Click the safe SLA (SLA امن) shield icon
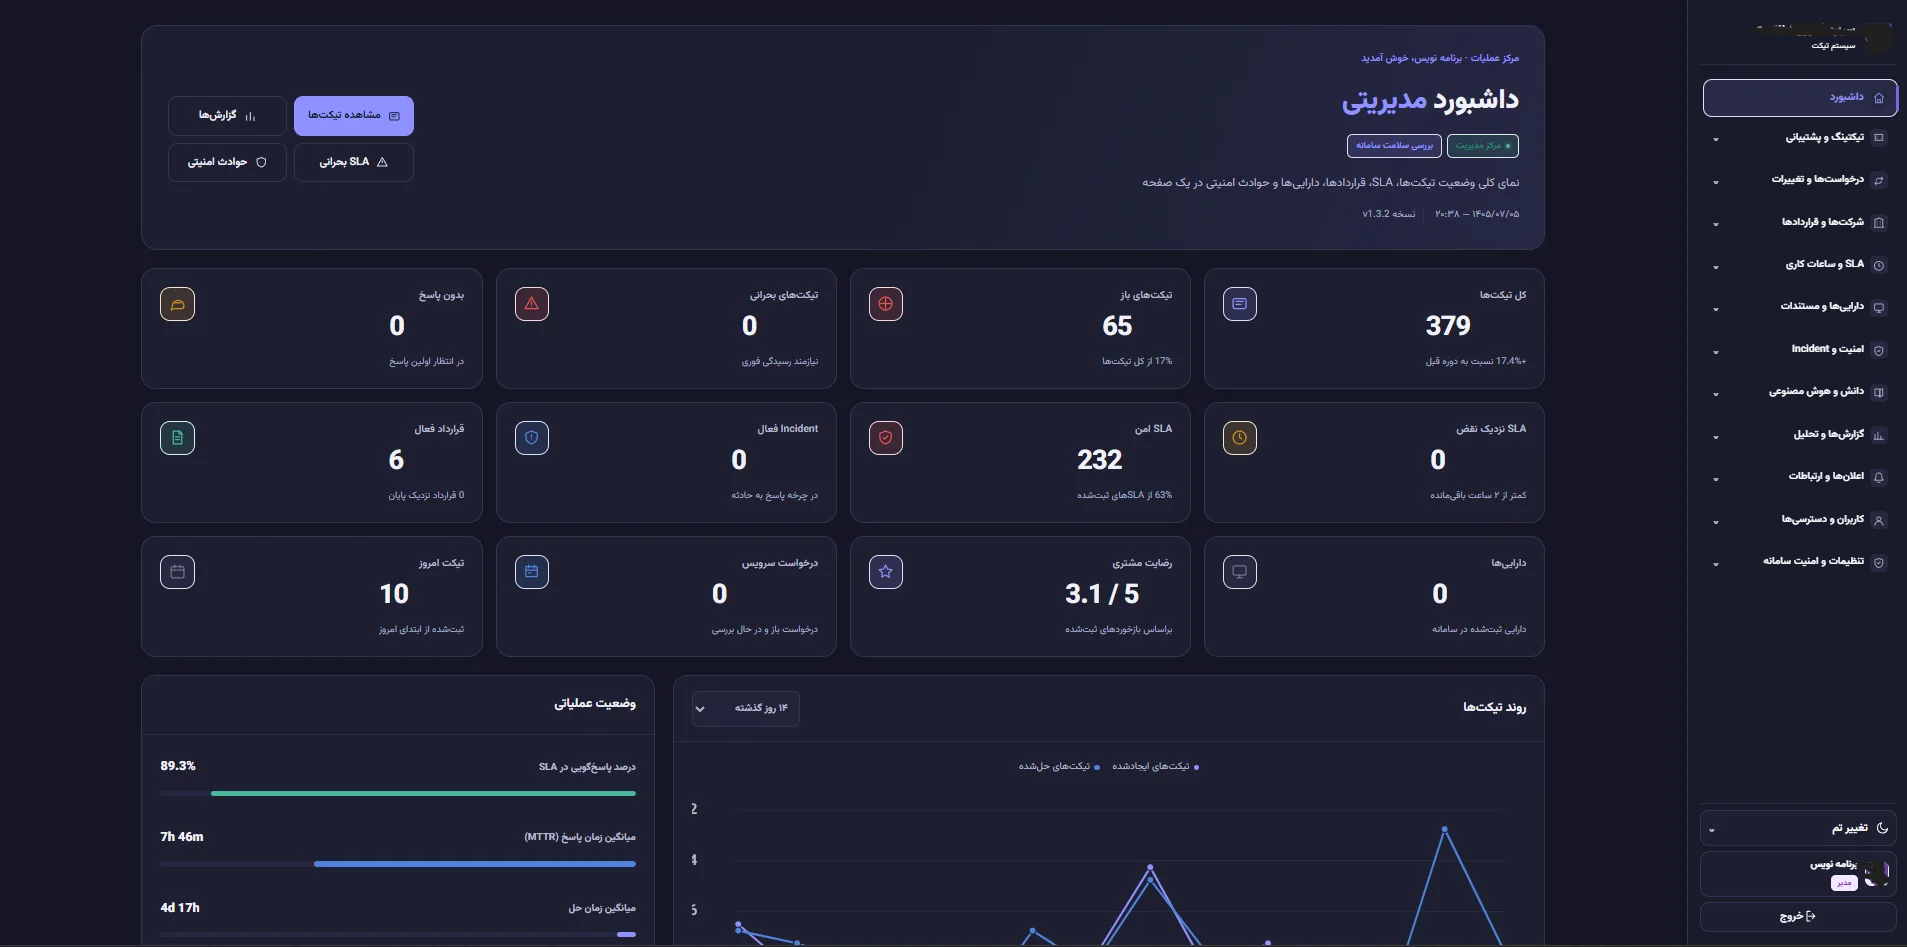Image resolution: width=1907 pixels, height=947 pixels. pos(886,438)
